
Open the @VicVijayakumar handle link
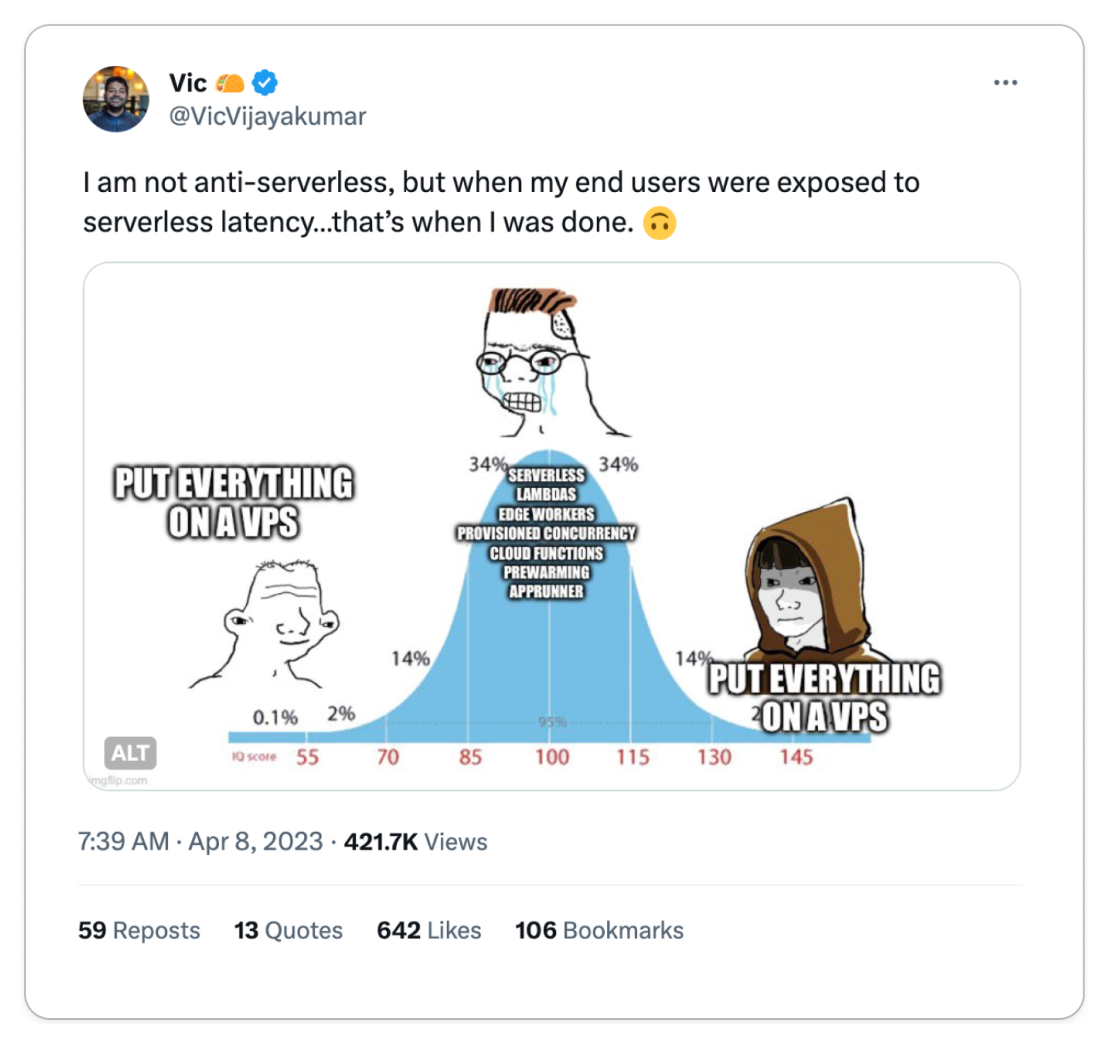pyautogui.click(x=267, y=117)
